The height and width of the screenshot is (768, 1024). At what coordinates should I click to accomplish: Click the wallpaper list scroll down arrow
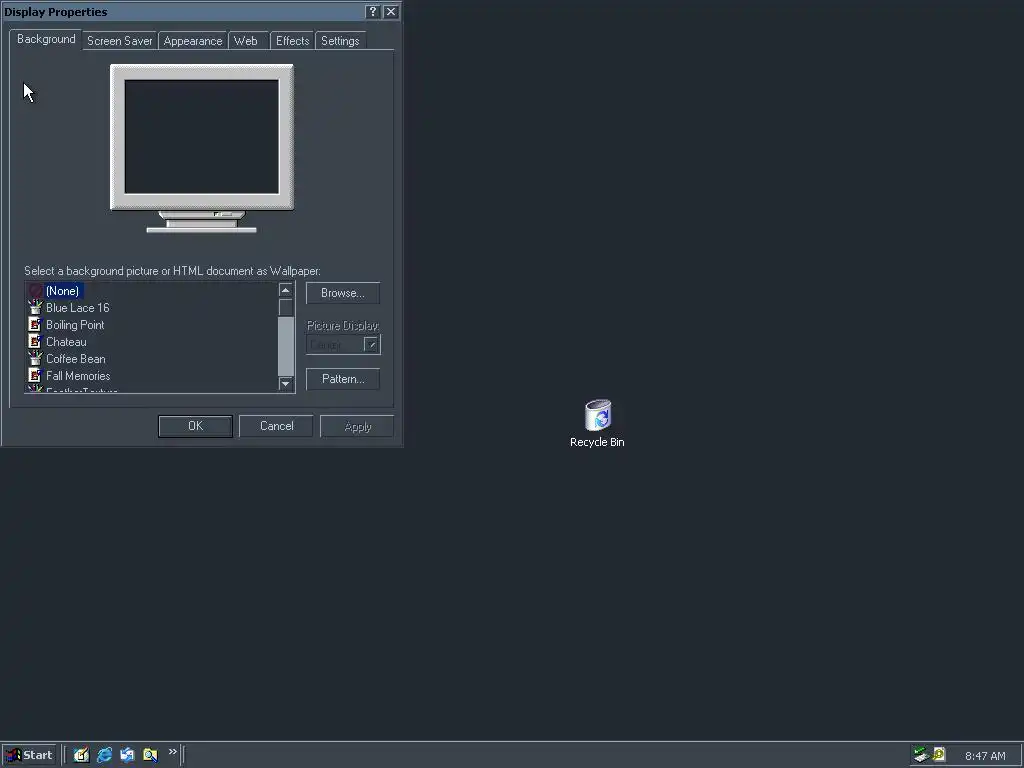[285, 384]
